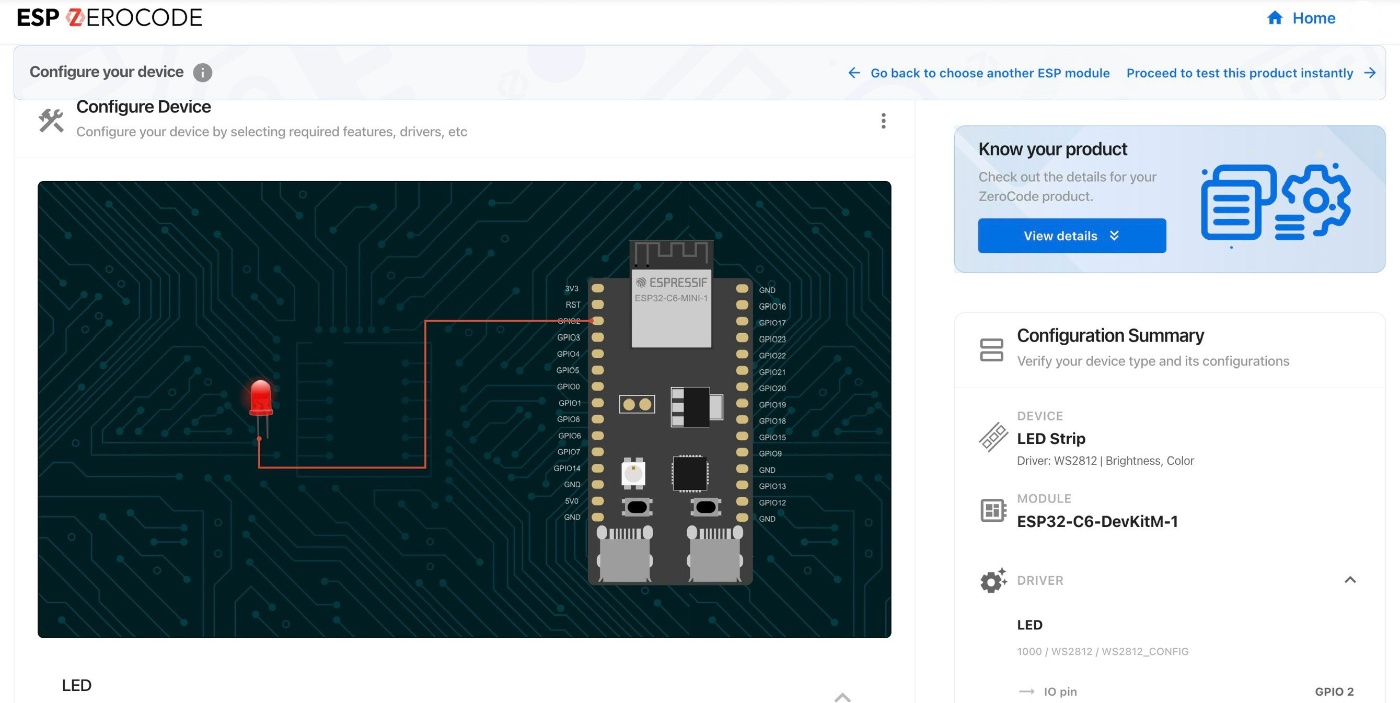The width and height of the screenshot is (1400, 703).
Task: Click the right USB-C port on the board
Action: (715, 555)
